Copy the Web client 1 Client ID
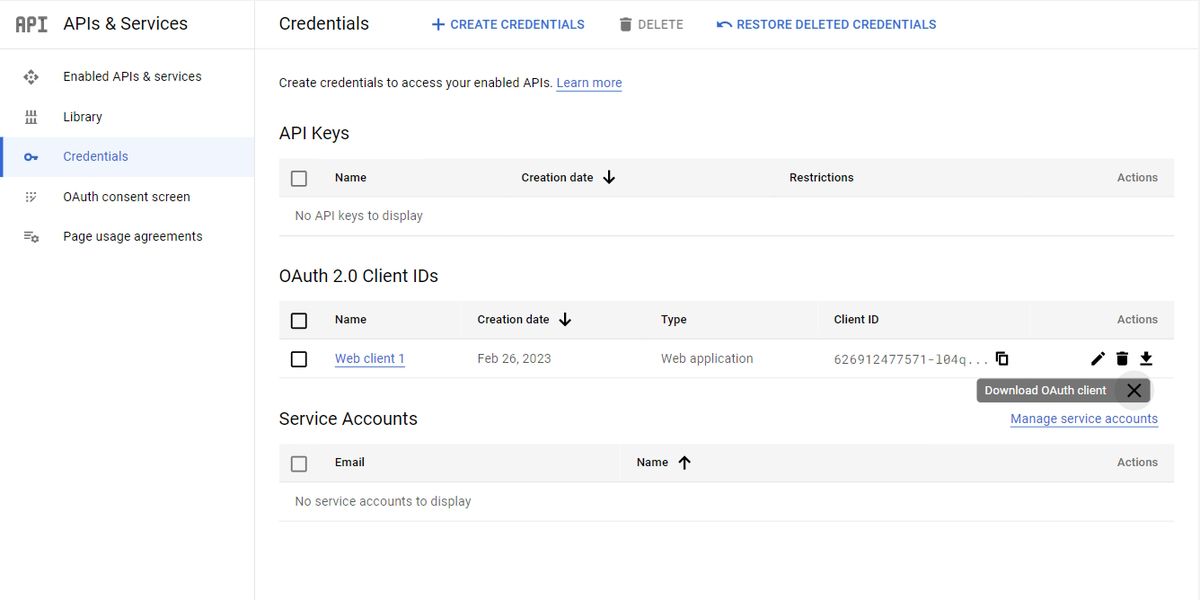 point(1002,359)
